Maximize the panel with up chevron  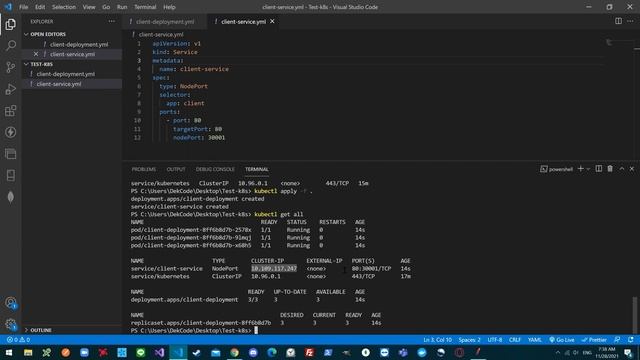click(x=622, y=169)
